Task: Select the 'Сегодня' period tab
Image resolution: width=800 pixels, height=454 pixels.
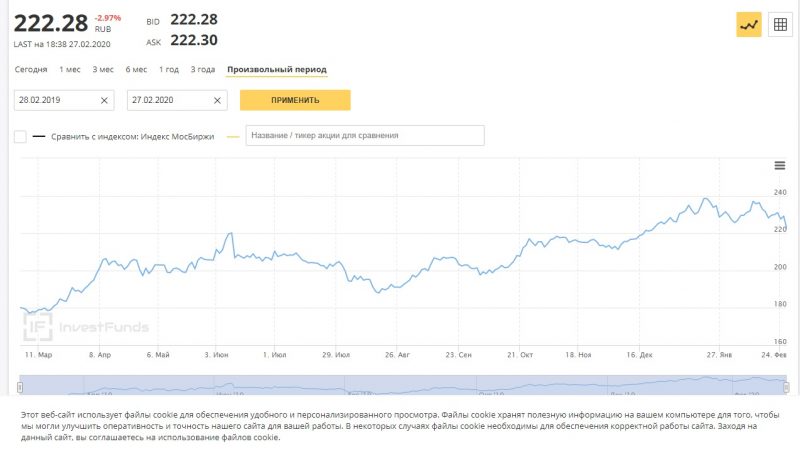Action: [31, 69]
